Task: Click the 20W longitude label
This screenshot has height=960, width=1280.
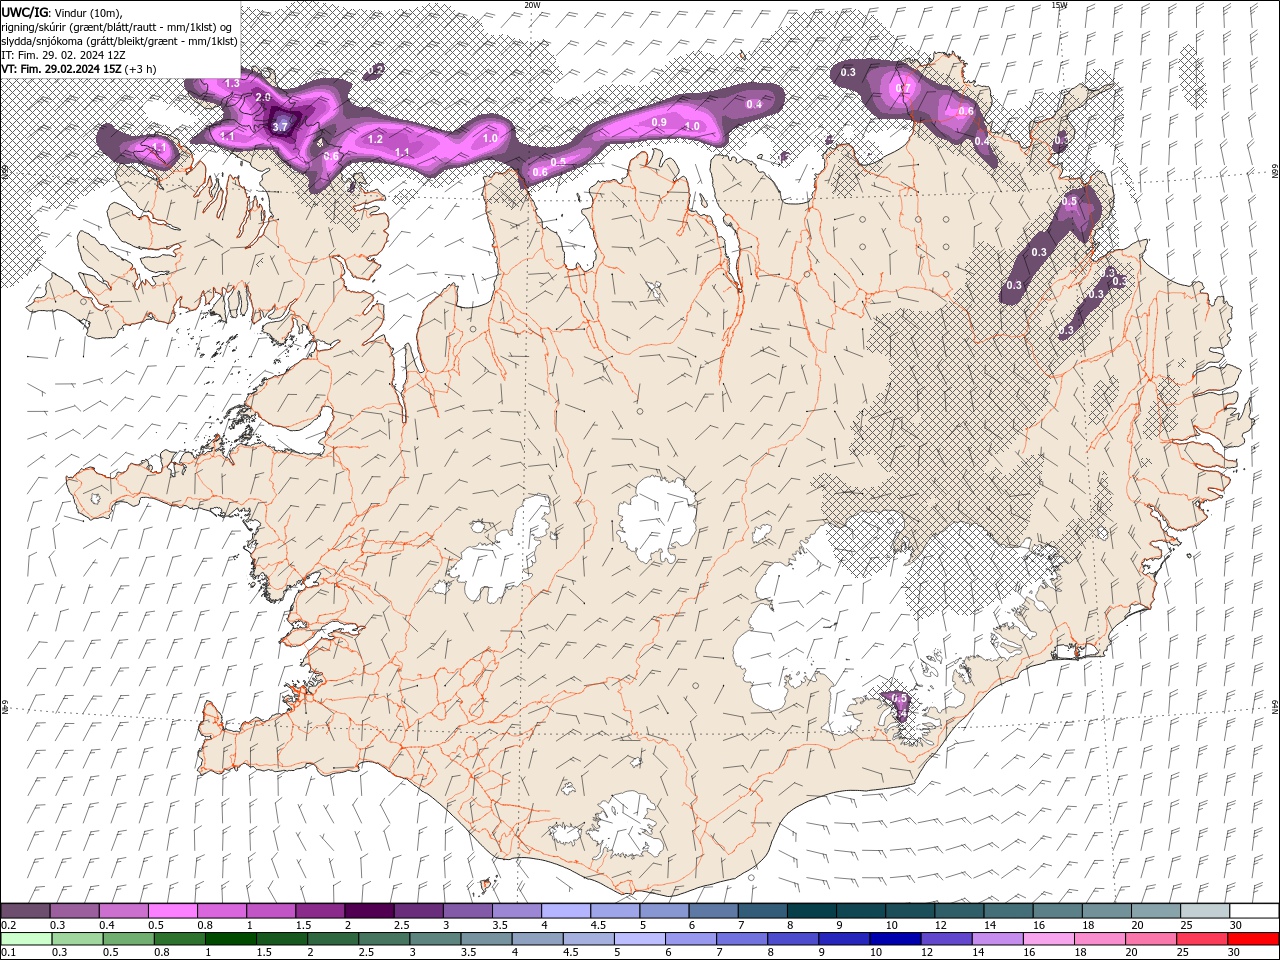Action: pos(532,5)
